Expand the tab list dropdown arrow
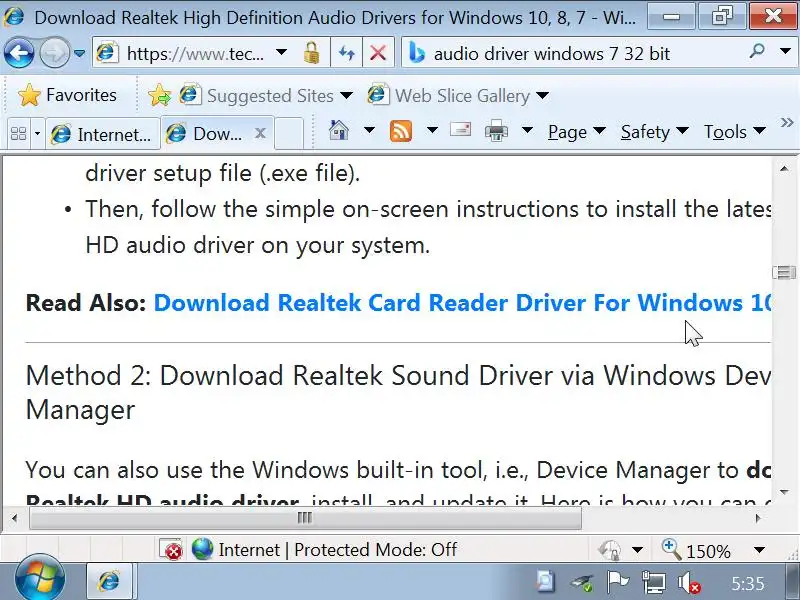 coord(37,134)
